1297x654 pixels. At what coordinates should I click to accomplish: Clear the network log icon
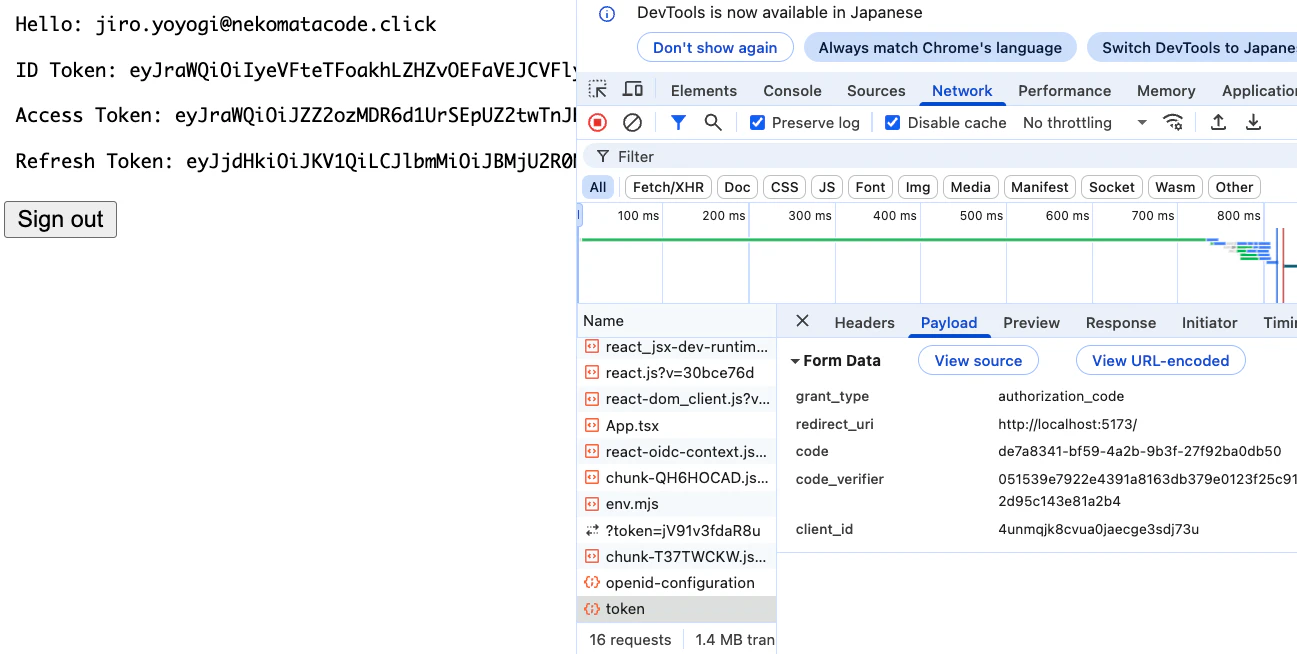point(632,122)
